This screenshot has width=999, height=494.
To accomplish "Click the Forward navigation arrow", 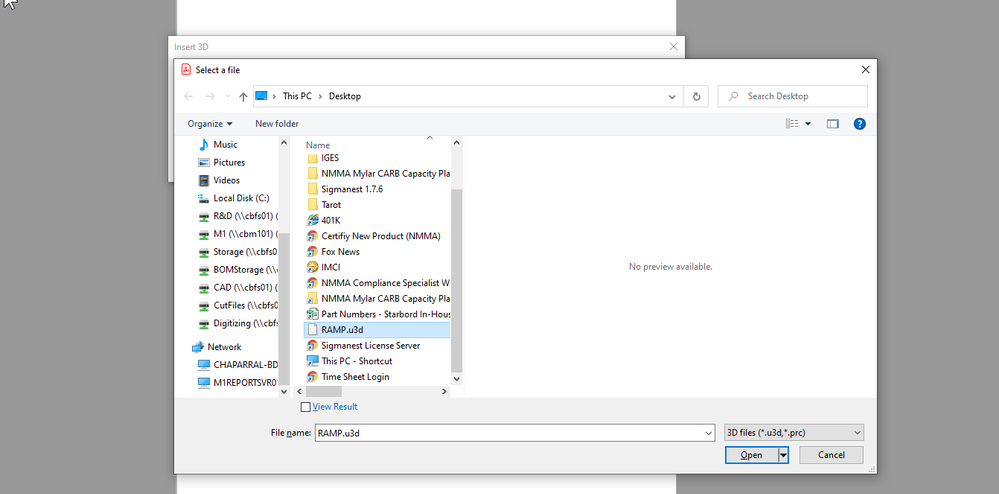I will (210, 96).
